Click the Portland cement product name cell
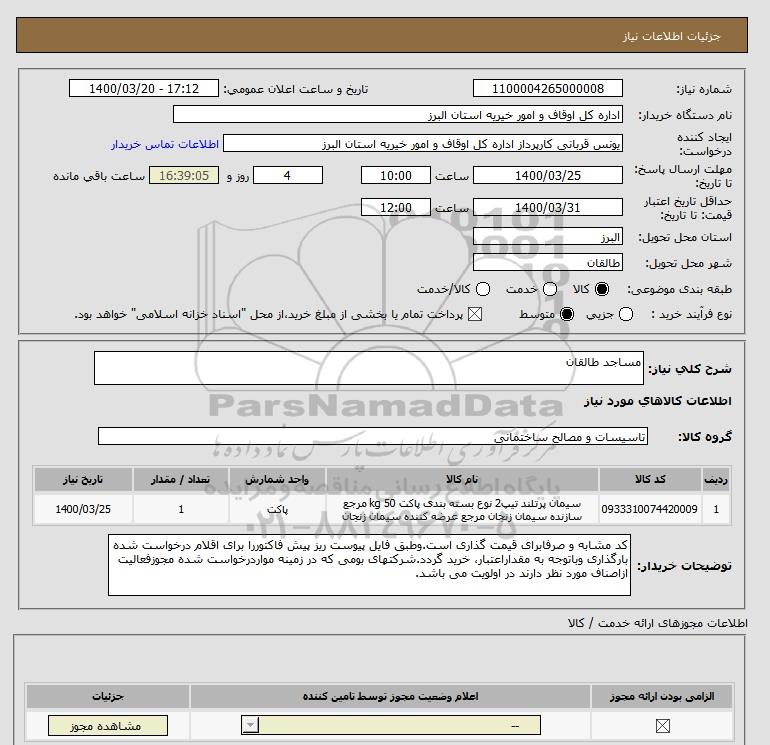Image resolution: width=770 pixels, height=745 pixels. click(462, 509)
